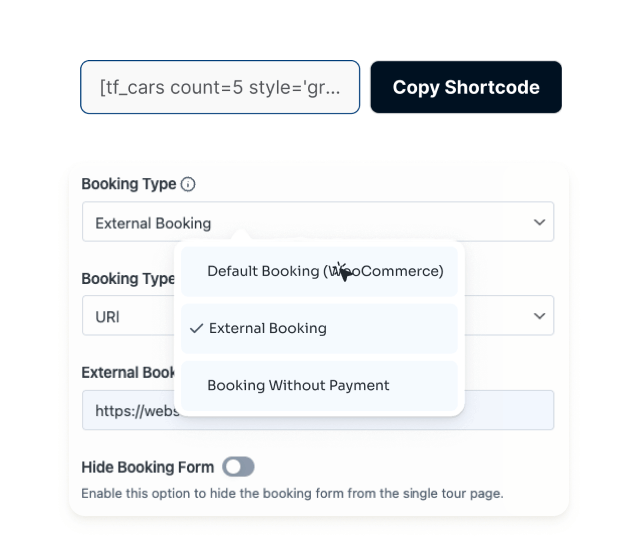Click the second Booking Type label above URL

click(x=127, y=279)
